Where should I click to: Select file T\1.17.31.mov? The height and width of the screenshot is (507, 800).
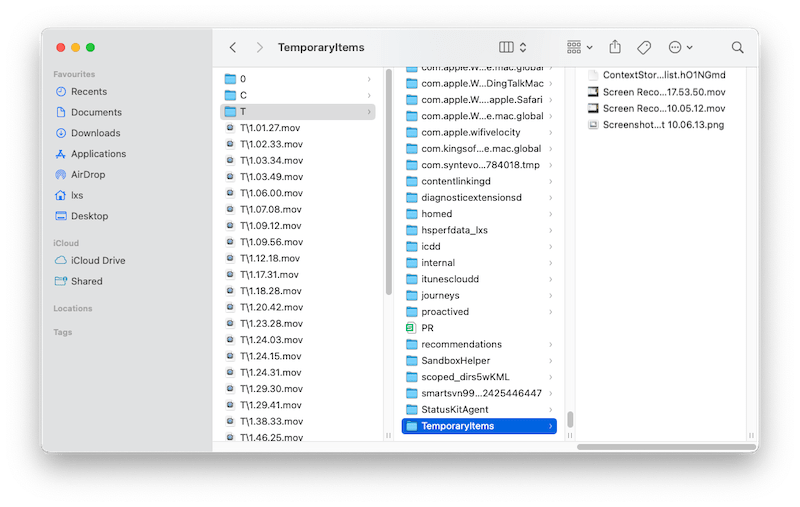coord(298,275)
